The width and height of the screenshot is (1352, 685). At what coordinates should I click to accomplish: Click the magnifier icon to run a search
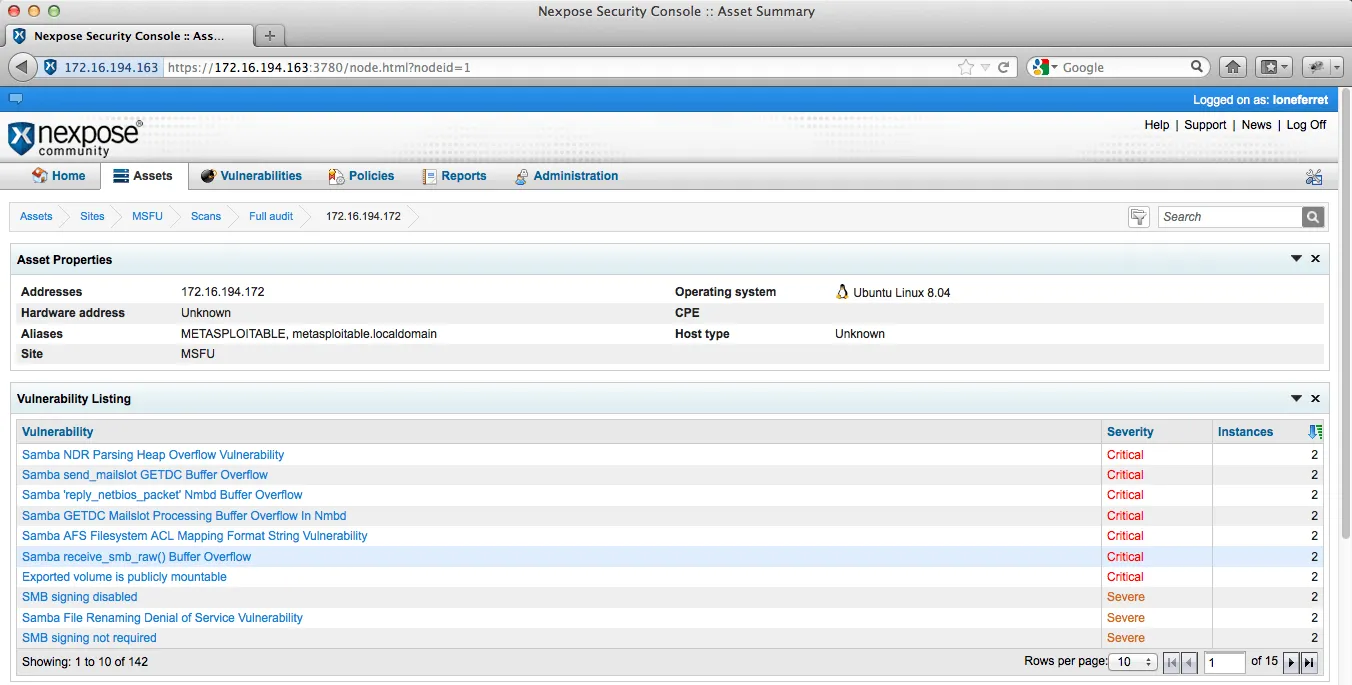point(1312,216)
